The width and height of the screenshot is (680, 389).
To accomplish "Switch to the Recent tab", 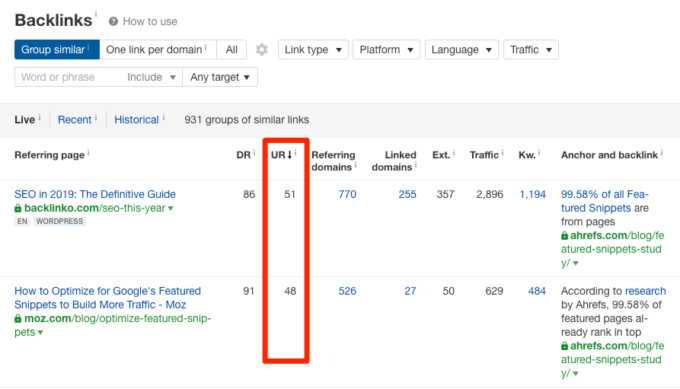I will [x=75, y=120].
